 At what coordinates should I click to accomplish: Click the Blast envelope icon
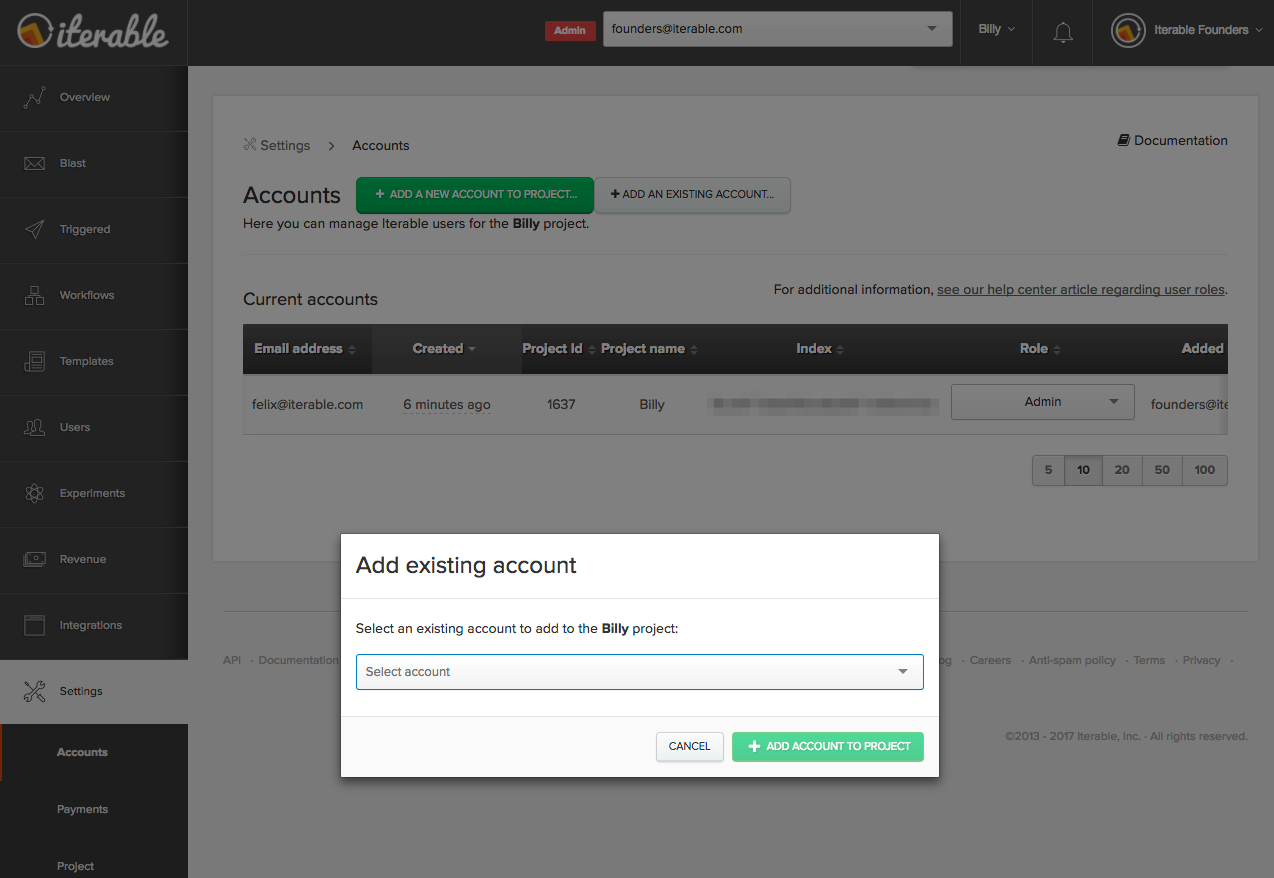coord(35,163)
